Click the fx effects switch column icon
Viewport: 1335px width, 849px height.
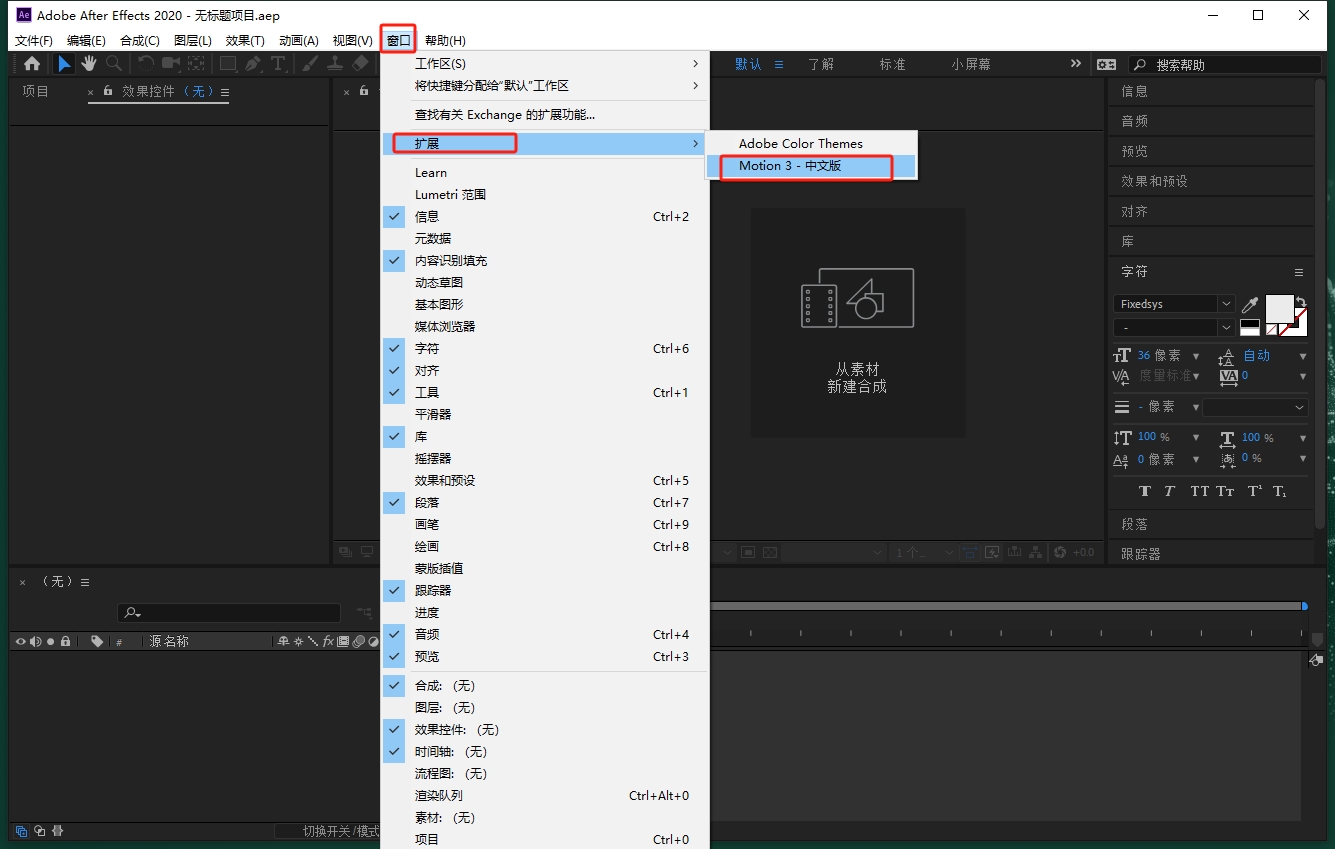pos(327,641)
